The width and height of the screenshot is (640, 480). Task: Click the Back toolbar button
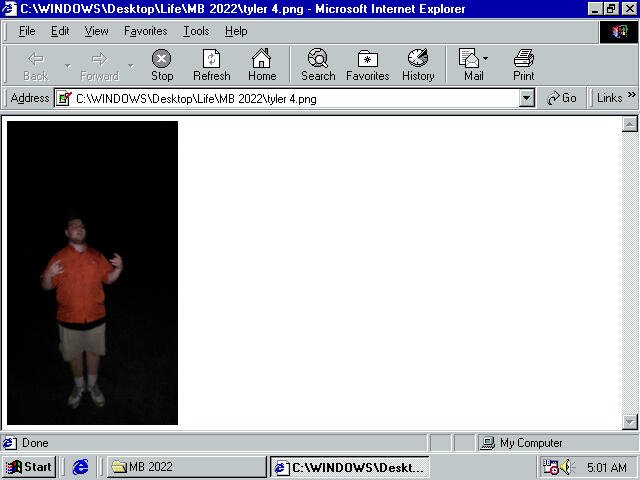(x=36, y=65)
